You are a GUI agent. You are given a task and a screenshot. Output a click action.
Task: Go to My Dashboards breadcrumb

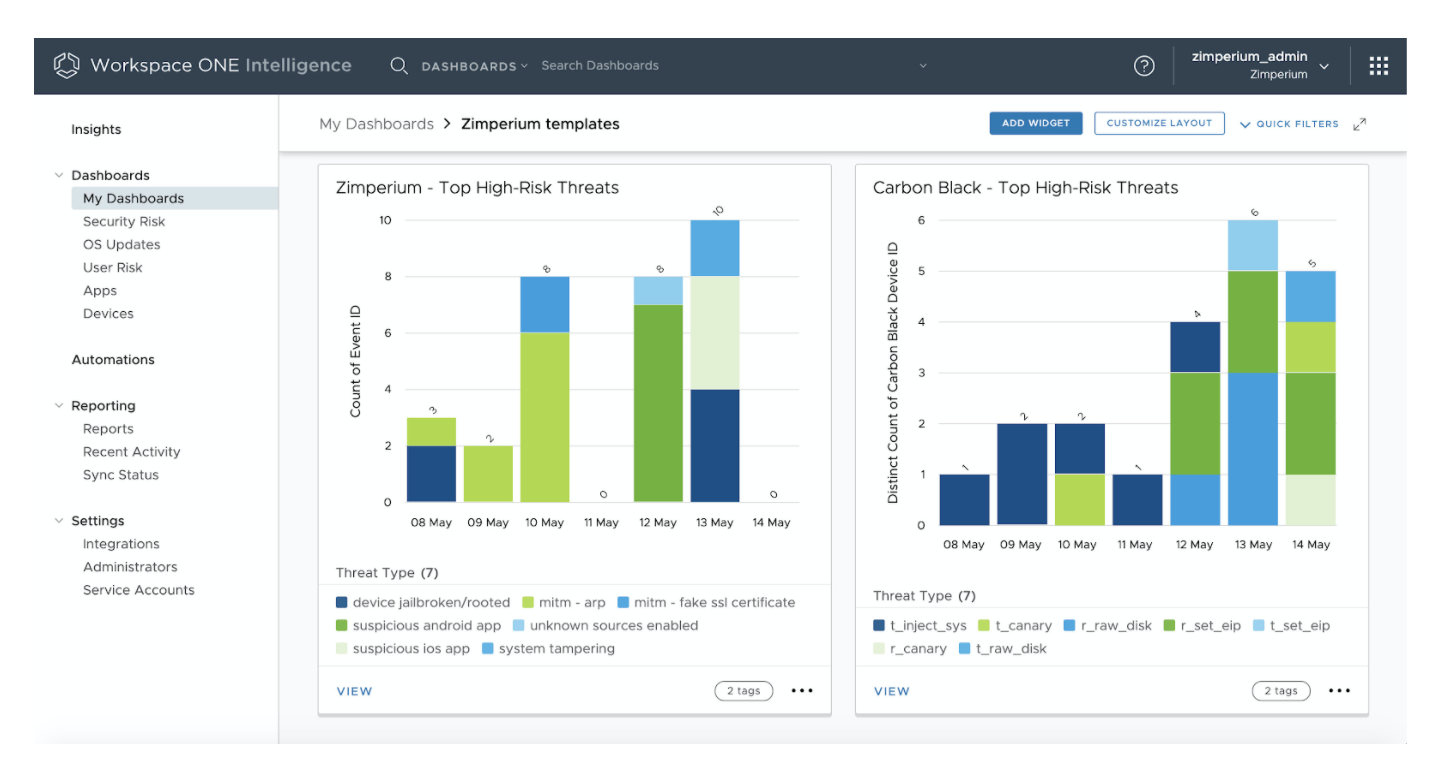tap(376, 124)
